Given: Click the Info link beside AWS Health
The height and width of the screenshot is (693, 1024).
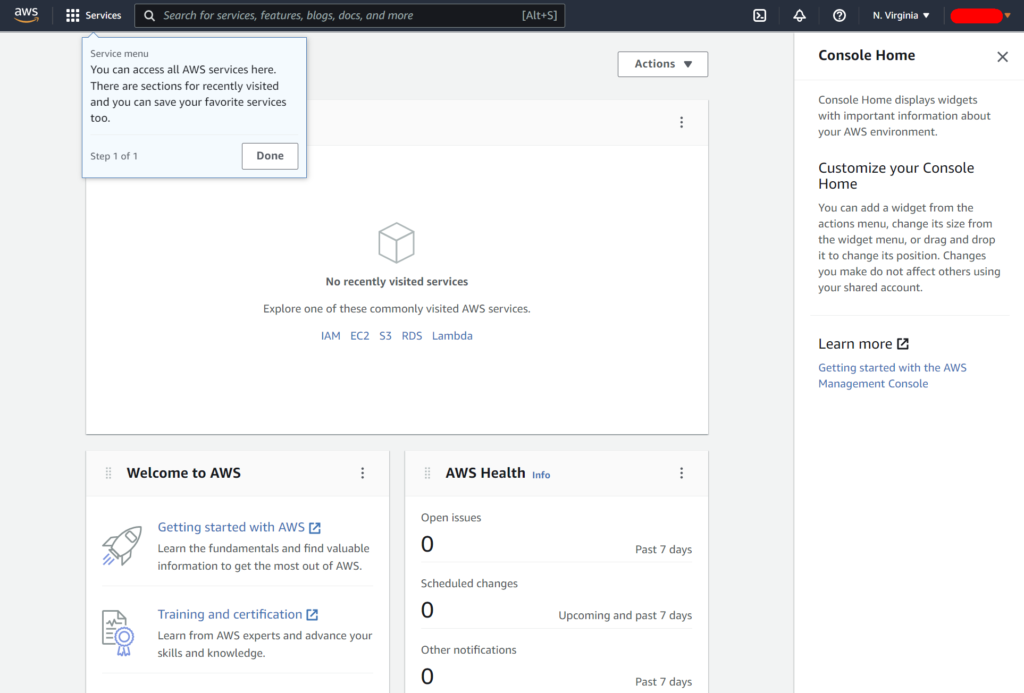Looking at the screenshot, I should click(541, 475).
